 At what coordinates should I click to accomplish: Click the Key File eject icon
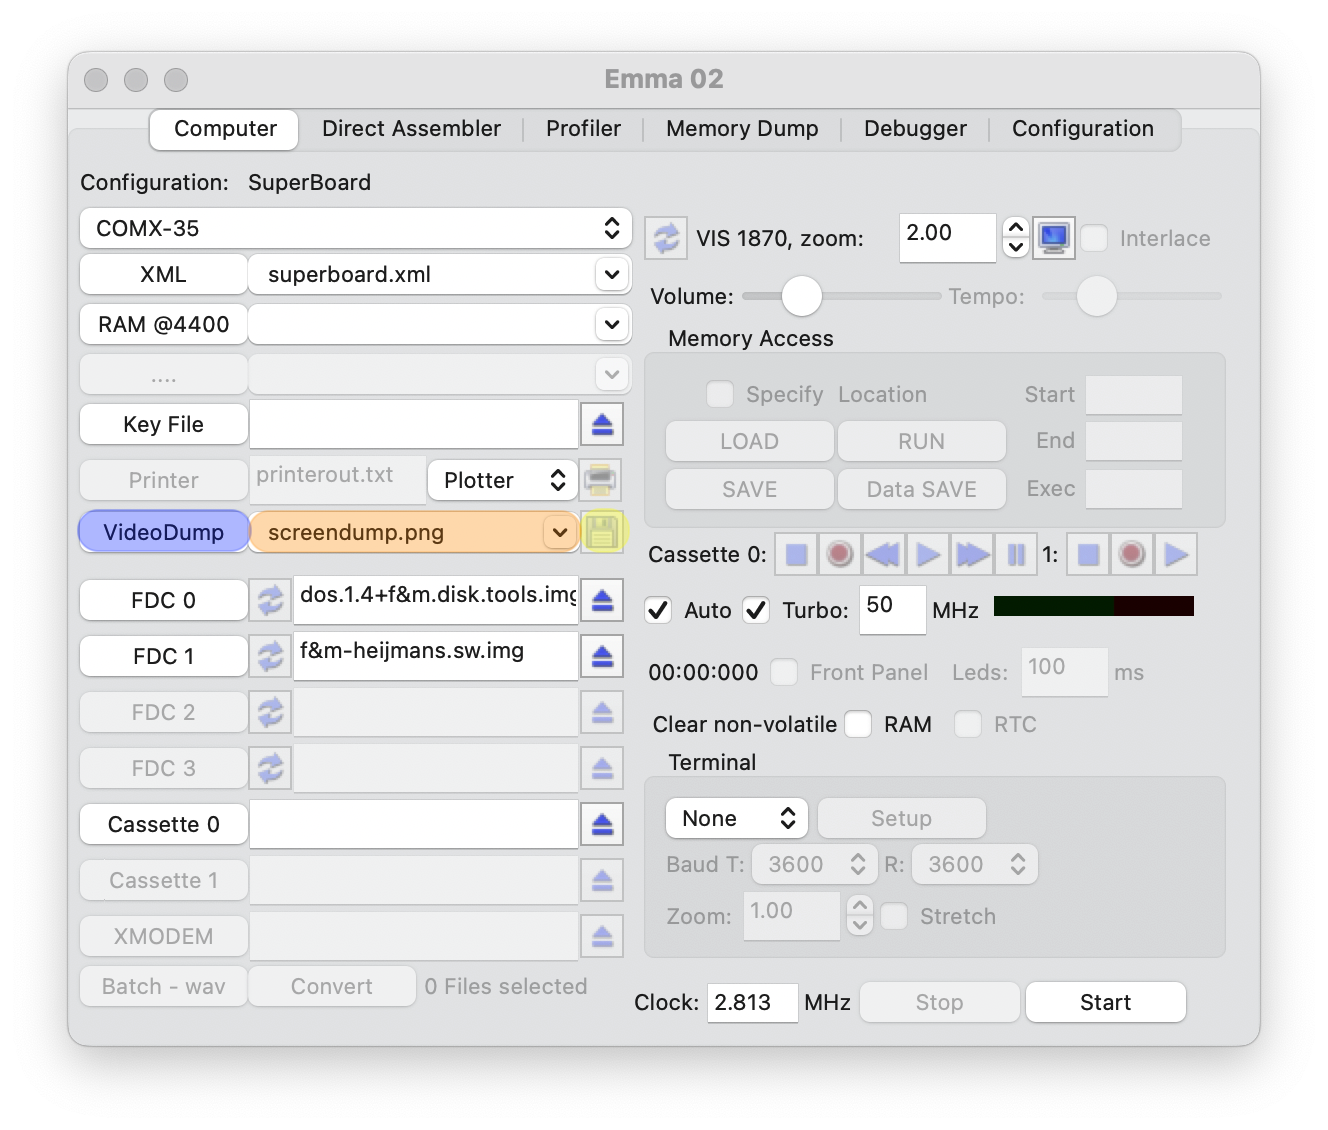(602, 424)
